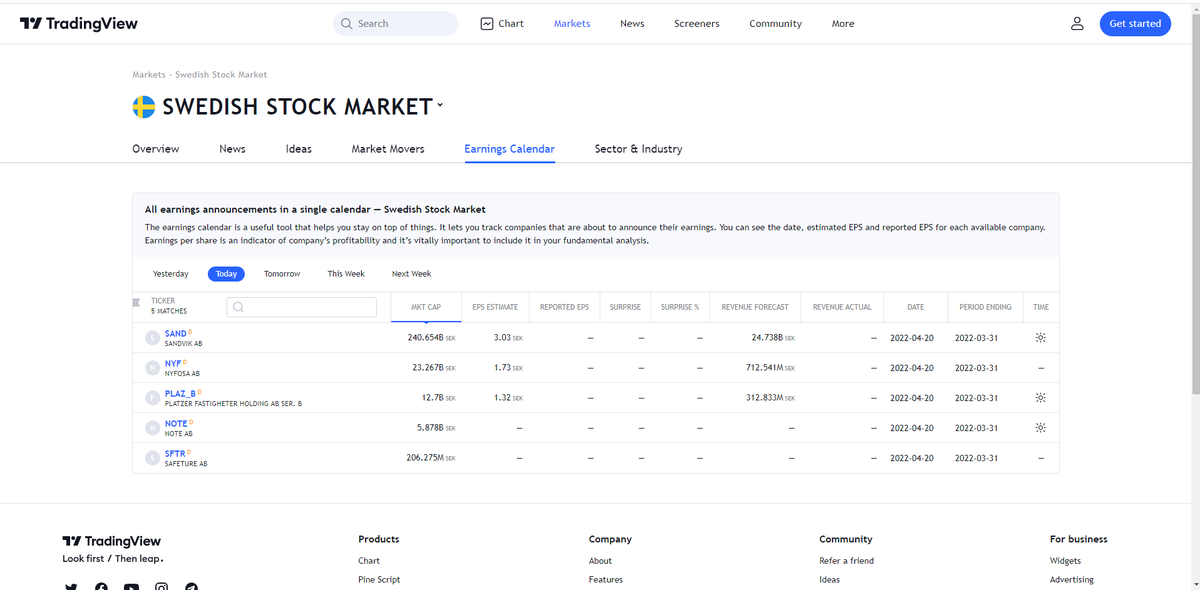Sort by the Revenue Actual column
The height and width of the screenshot is (590, 1200).
842,307
